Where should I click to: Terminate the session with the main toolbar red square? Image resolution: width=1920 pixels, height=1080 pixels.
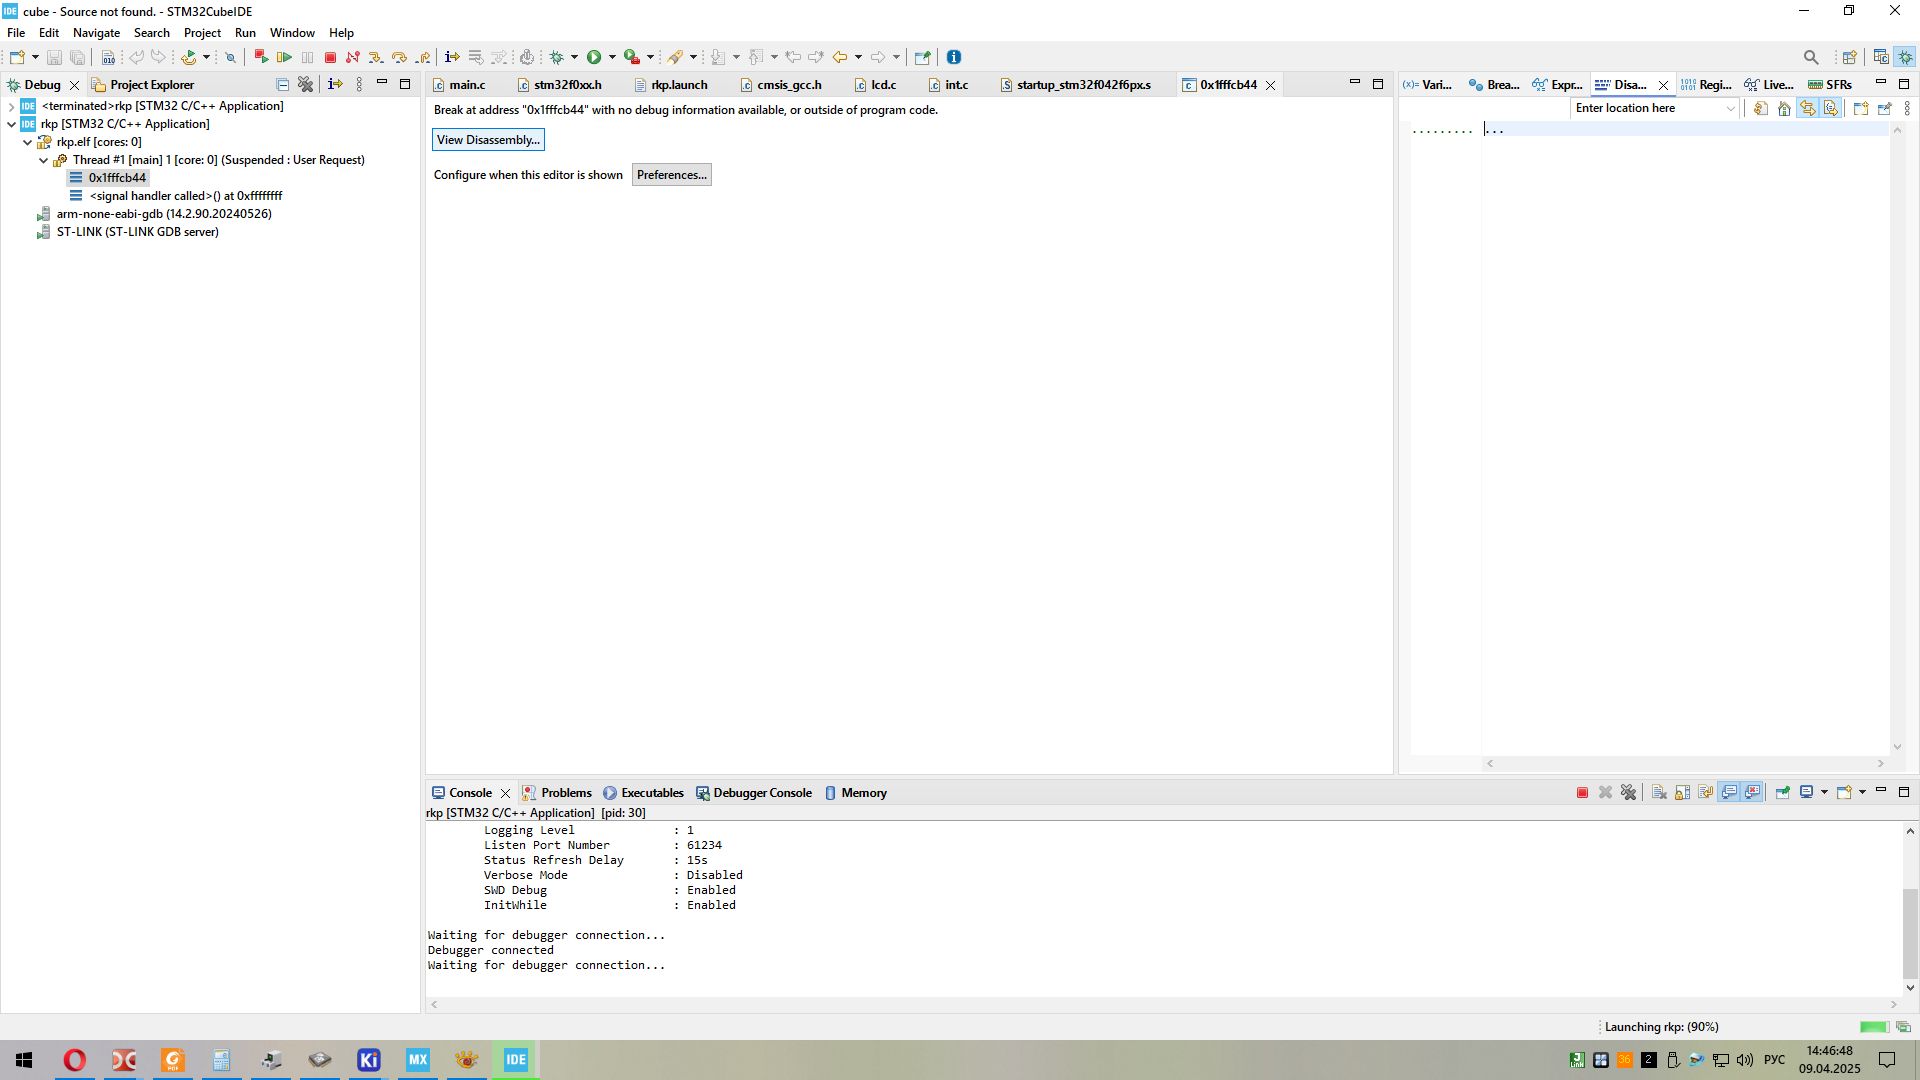coord(330,57)
